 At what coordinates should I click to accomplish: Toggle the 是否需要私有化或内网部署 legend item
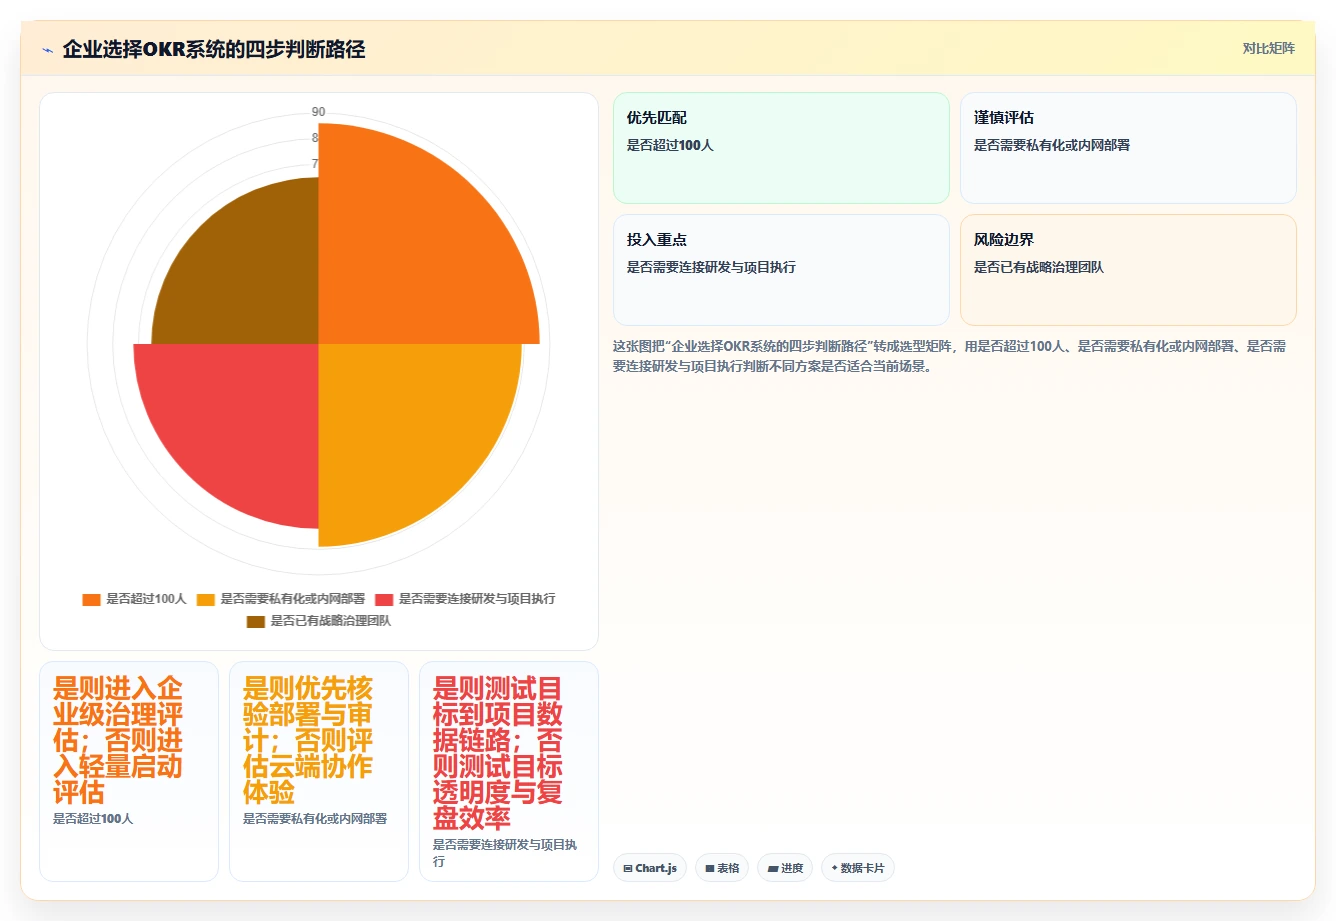click(x=281, y=599)
